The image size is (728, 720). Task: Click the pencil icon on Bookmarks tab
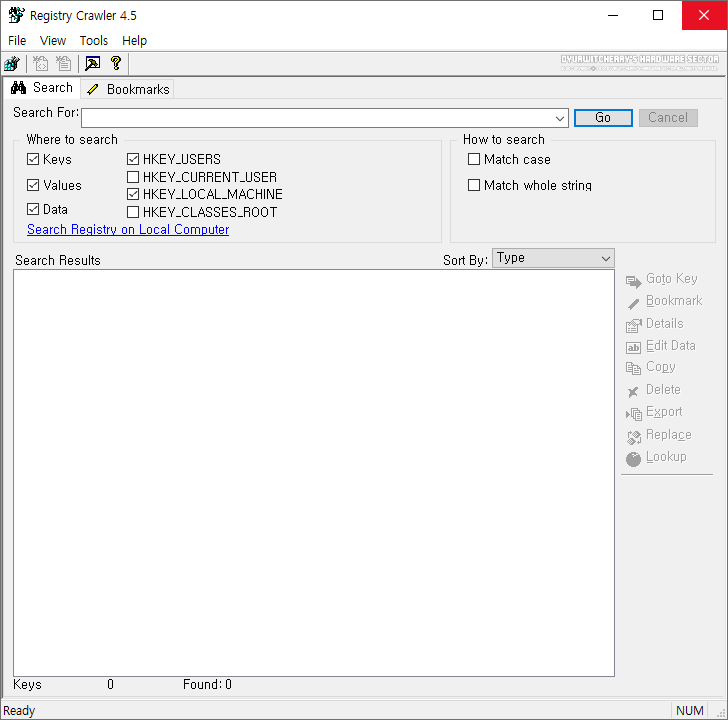pyautogui.click(x=93, y=89)
